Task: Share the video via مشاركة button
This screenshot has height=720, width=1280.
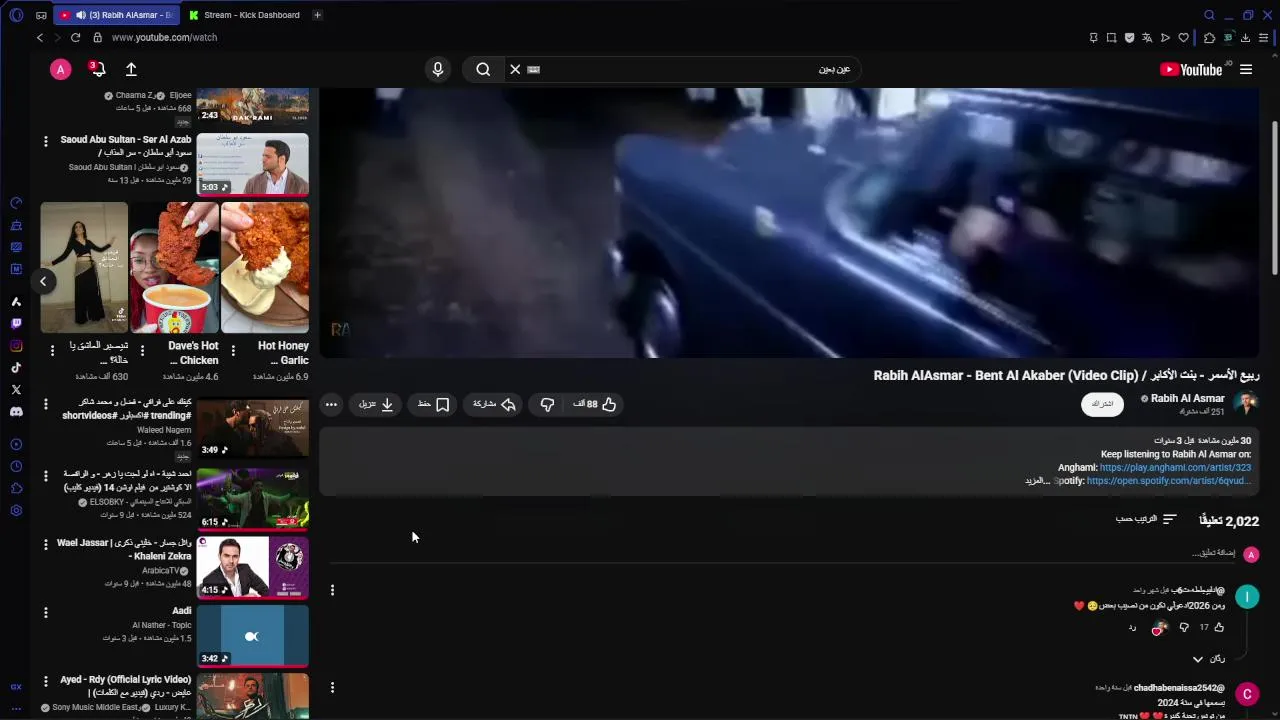Action: click(494, 404)
